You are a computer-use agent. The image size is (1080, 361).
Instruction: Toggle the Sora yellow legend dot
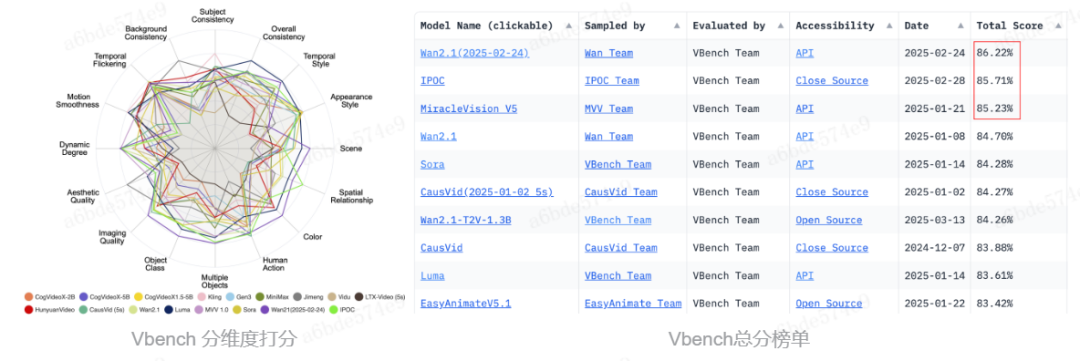pyautogui.click(x=237, y=309)
